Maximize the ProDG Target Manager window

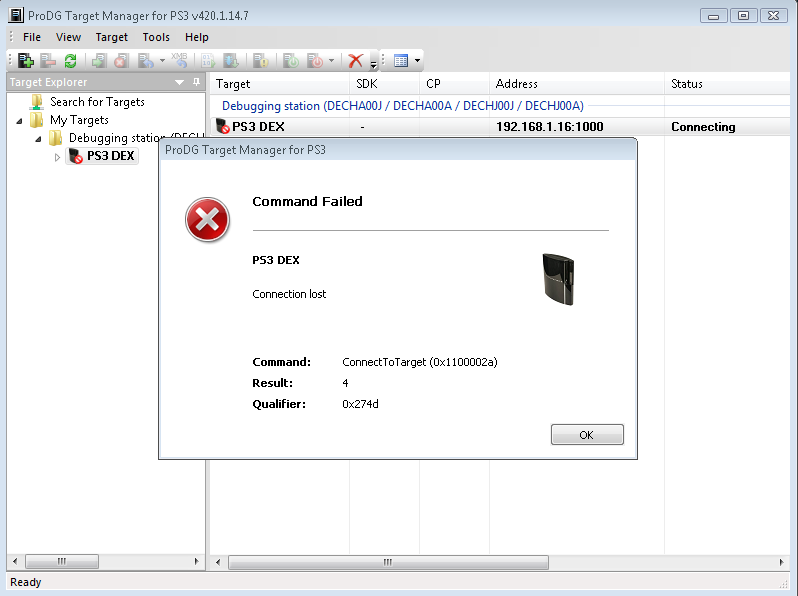744,16
